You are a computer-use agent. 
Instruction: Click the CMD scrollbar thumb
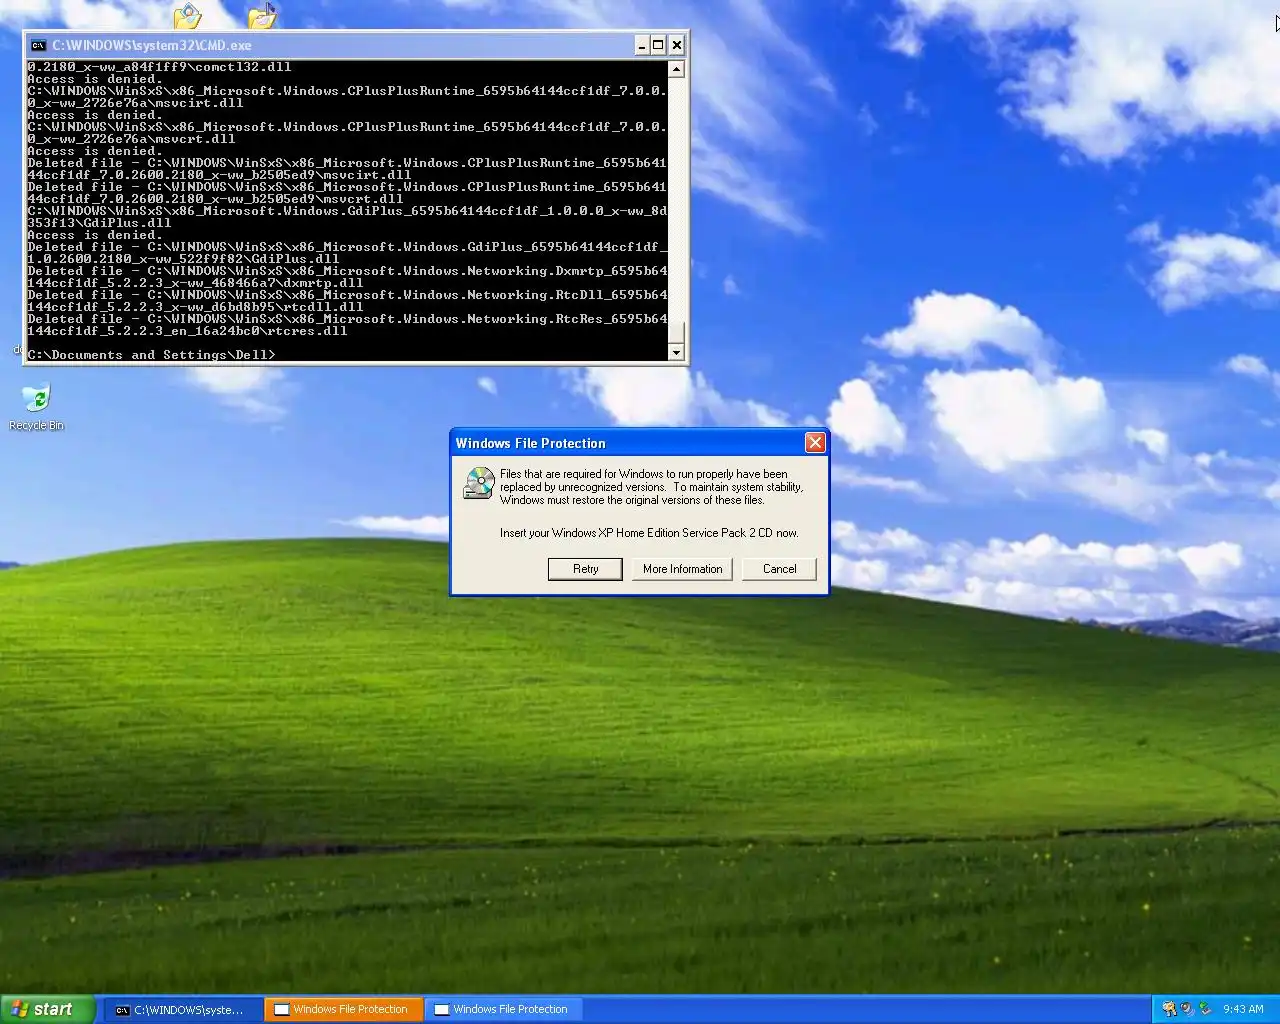point(676,333)
